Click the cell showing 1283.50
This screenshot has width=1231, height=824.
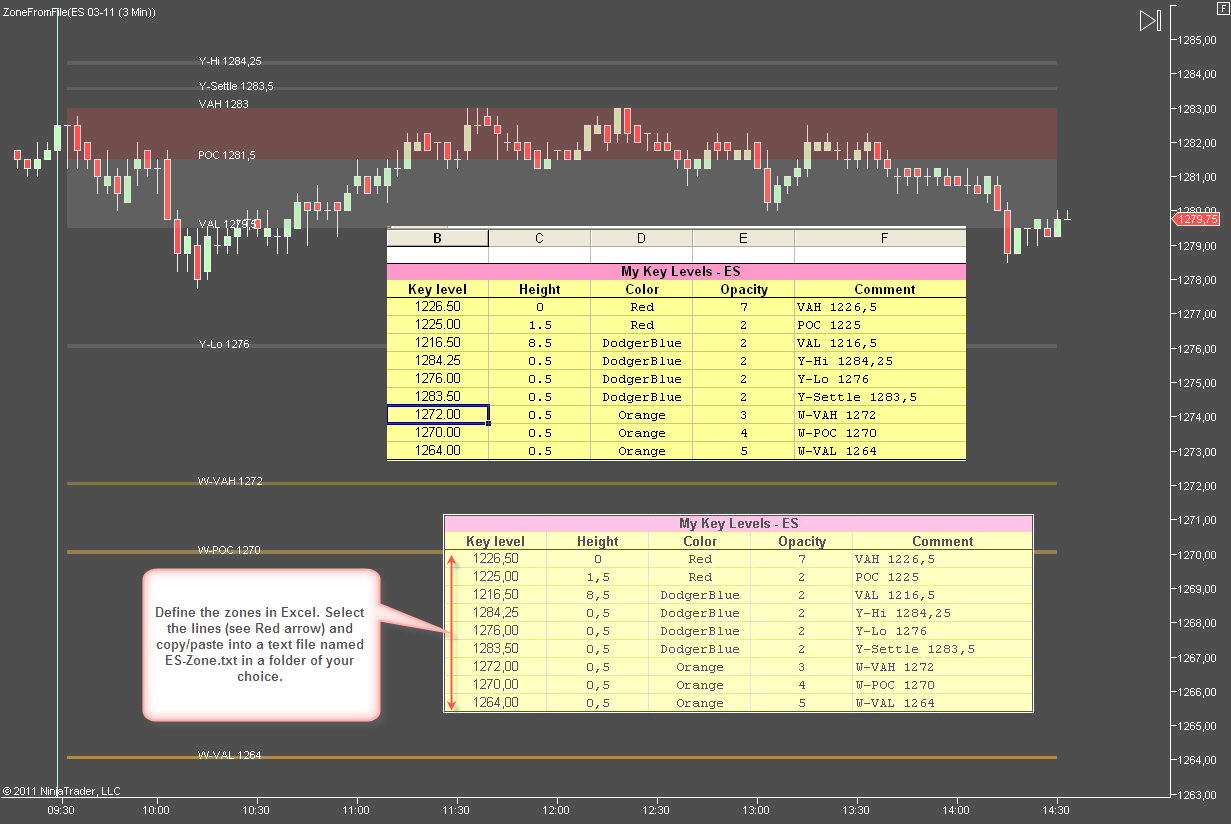tap(438, 397)
